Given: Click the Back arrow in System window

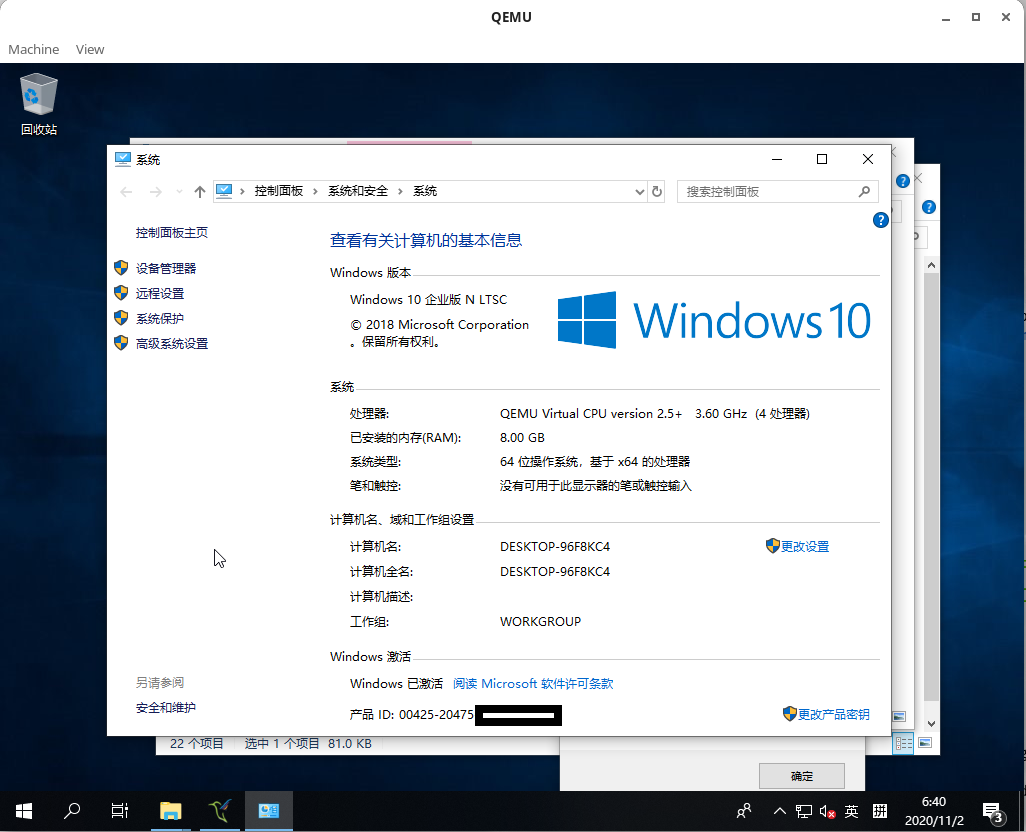Looking at the screenshot, I should (126, 192).
